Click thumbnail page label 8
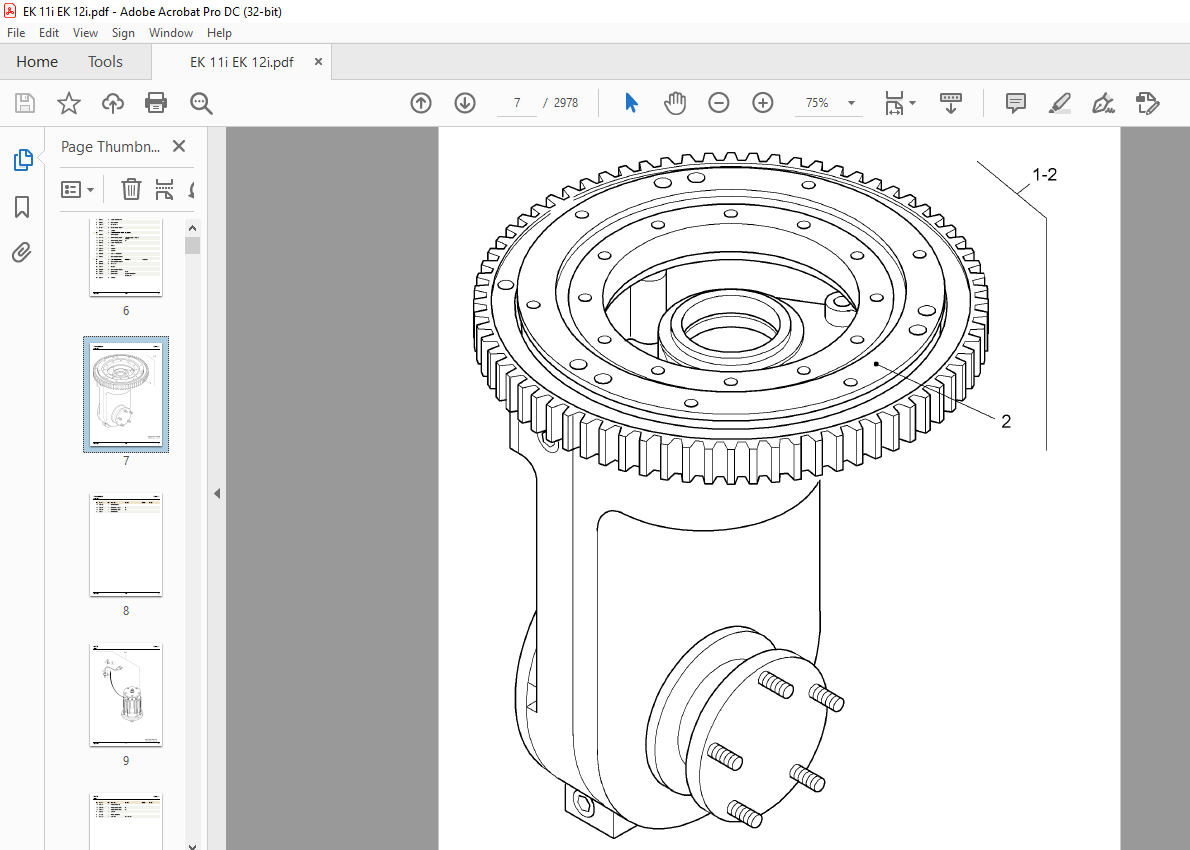This screenshot has height=850, width=1190. pos(126,610)
